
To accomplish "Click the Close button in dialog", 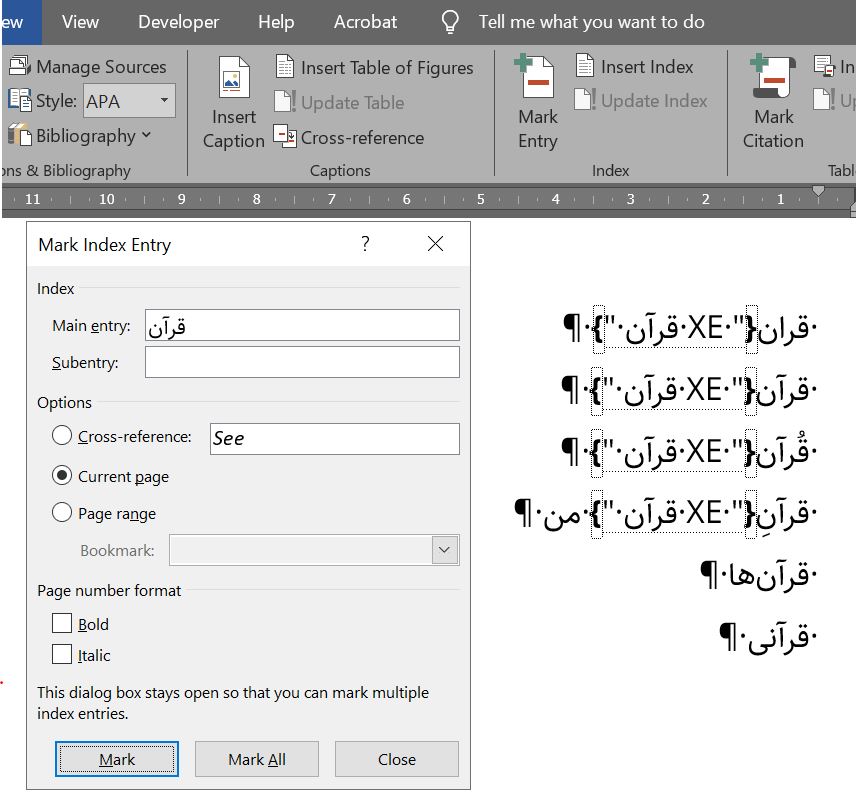I will point(397,759).
